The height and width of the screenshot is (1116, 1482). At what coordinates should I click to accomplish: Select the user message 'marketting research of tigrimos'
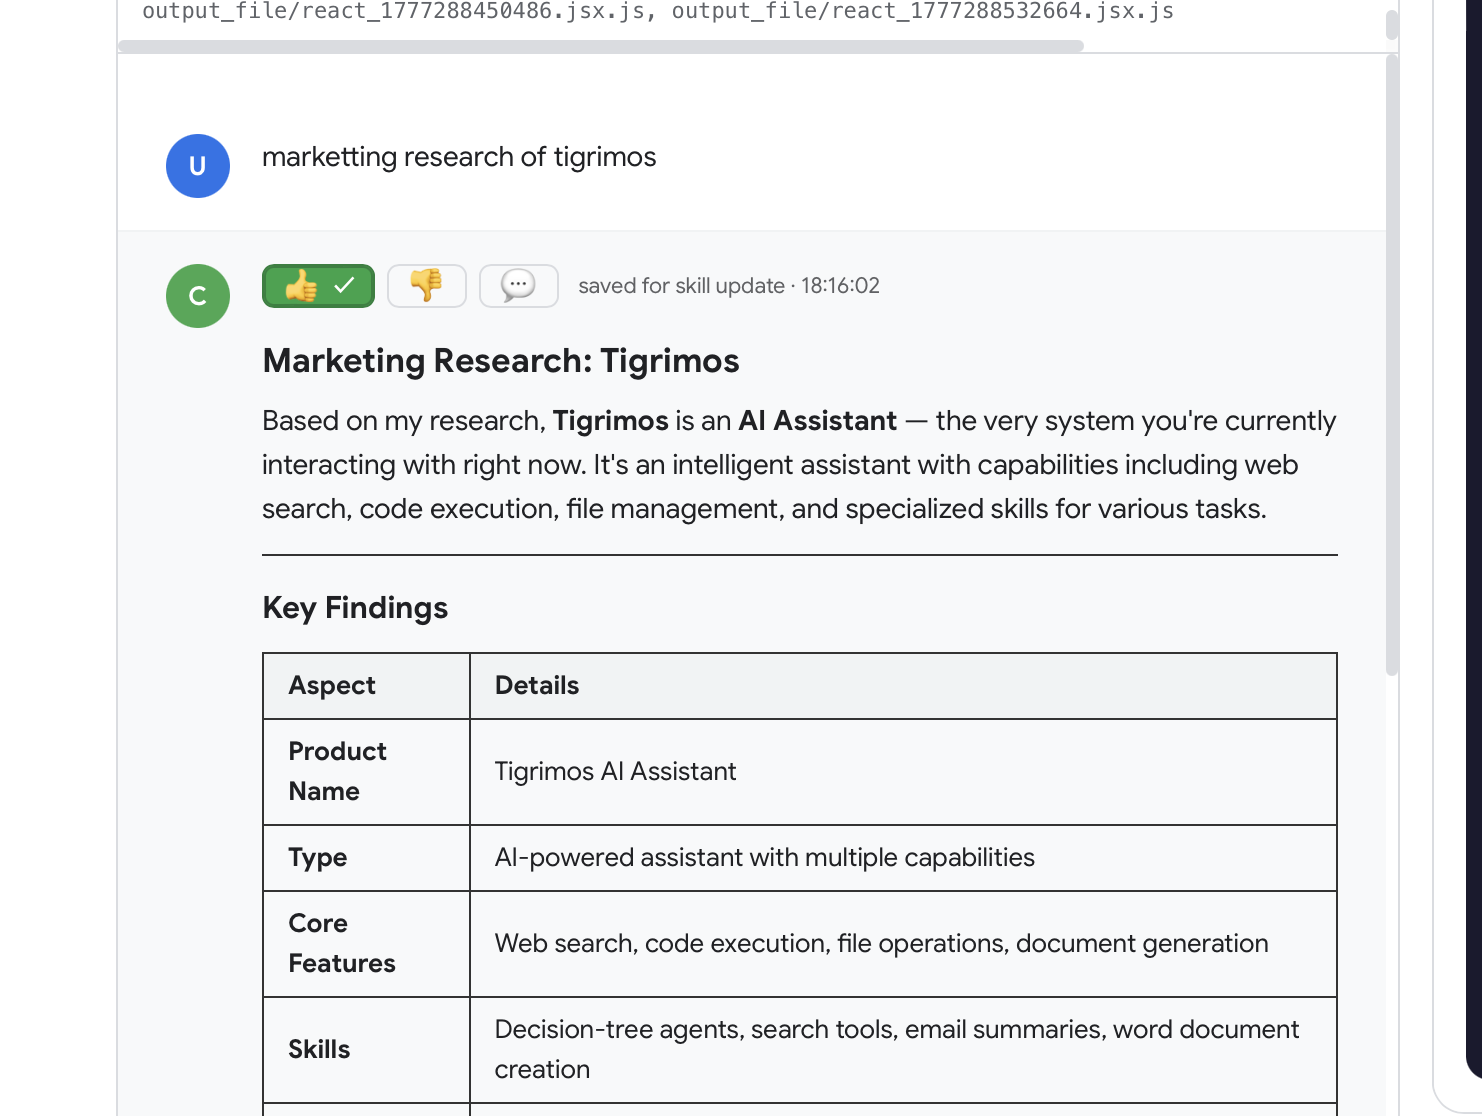[x=459, y=157]
